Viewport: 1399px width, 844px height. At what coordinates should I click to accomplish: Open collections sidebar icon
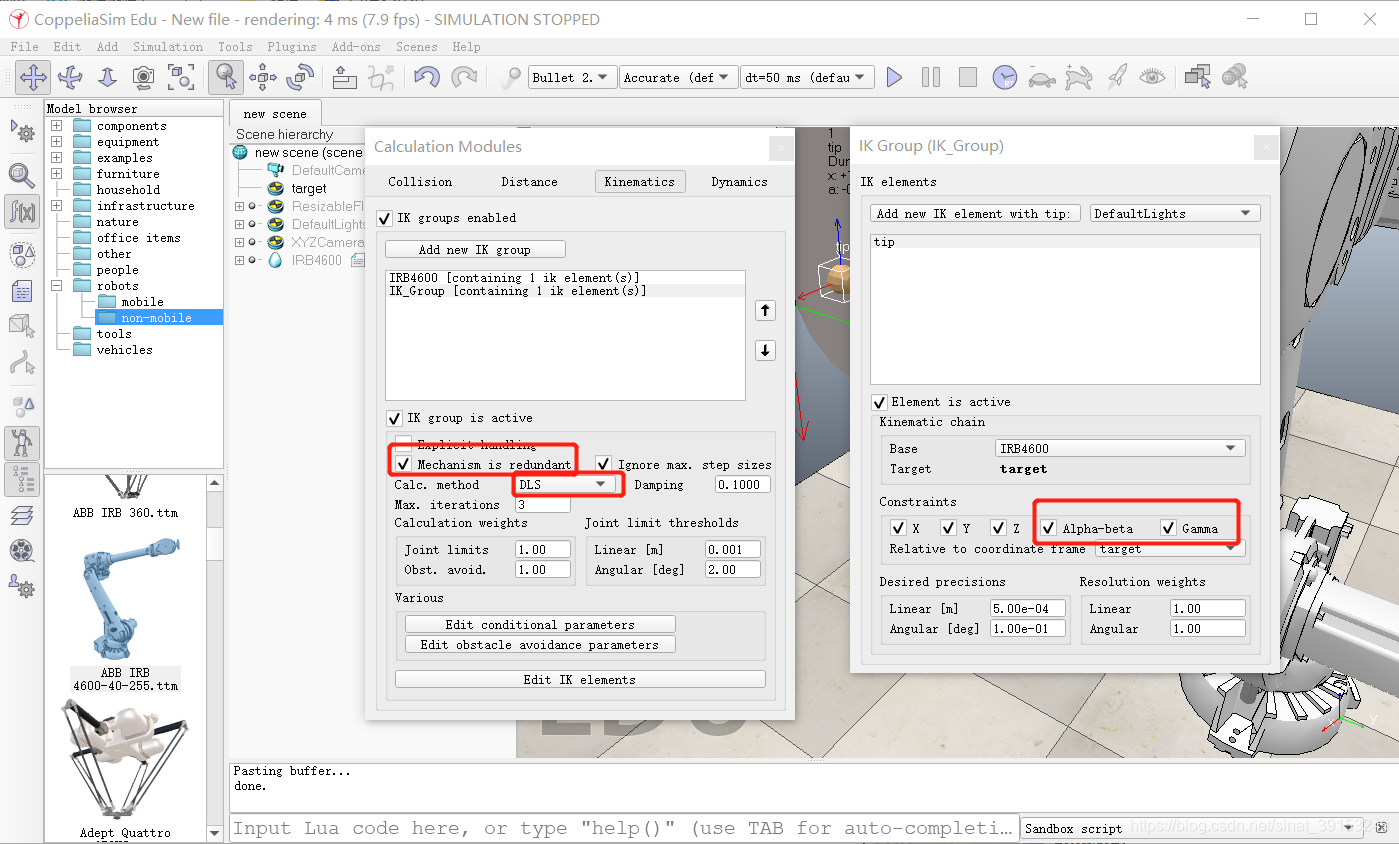[x=22, y=255]
